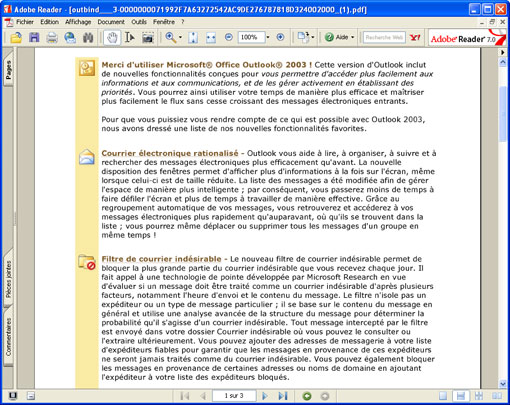Switch to continuous facing layout
510x405 pixels.
click(479, 396)
